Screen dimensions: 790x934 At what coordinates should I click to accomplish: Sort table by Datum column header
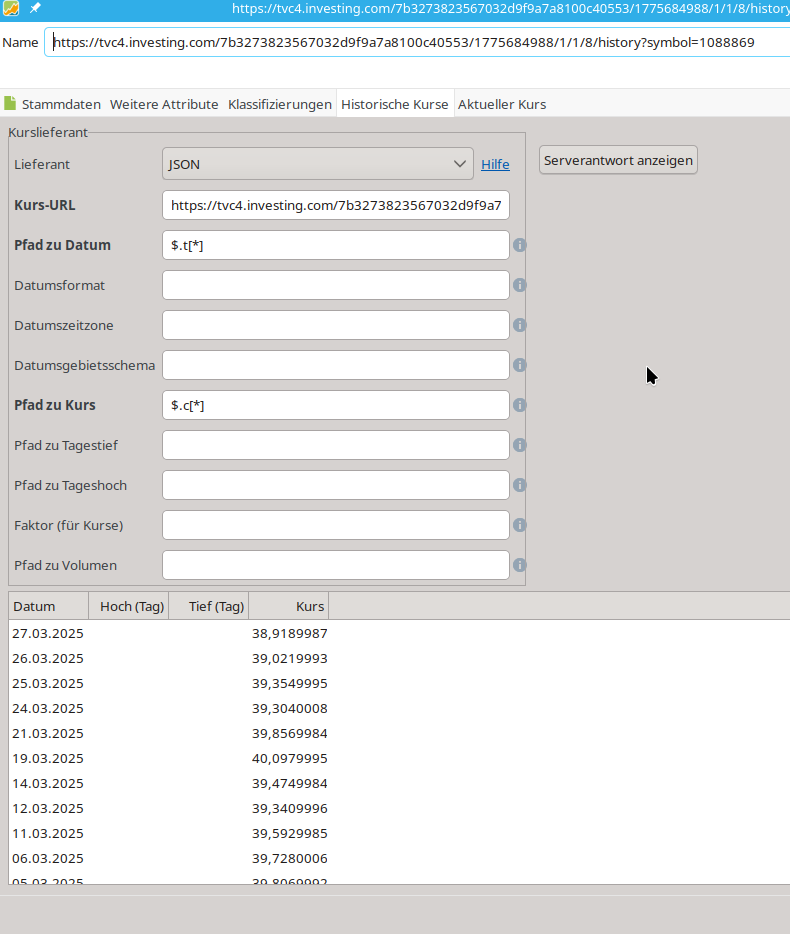pyautogui.click(x=48, y=606)
